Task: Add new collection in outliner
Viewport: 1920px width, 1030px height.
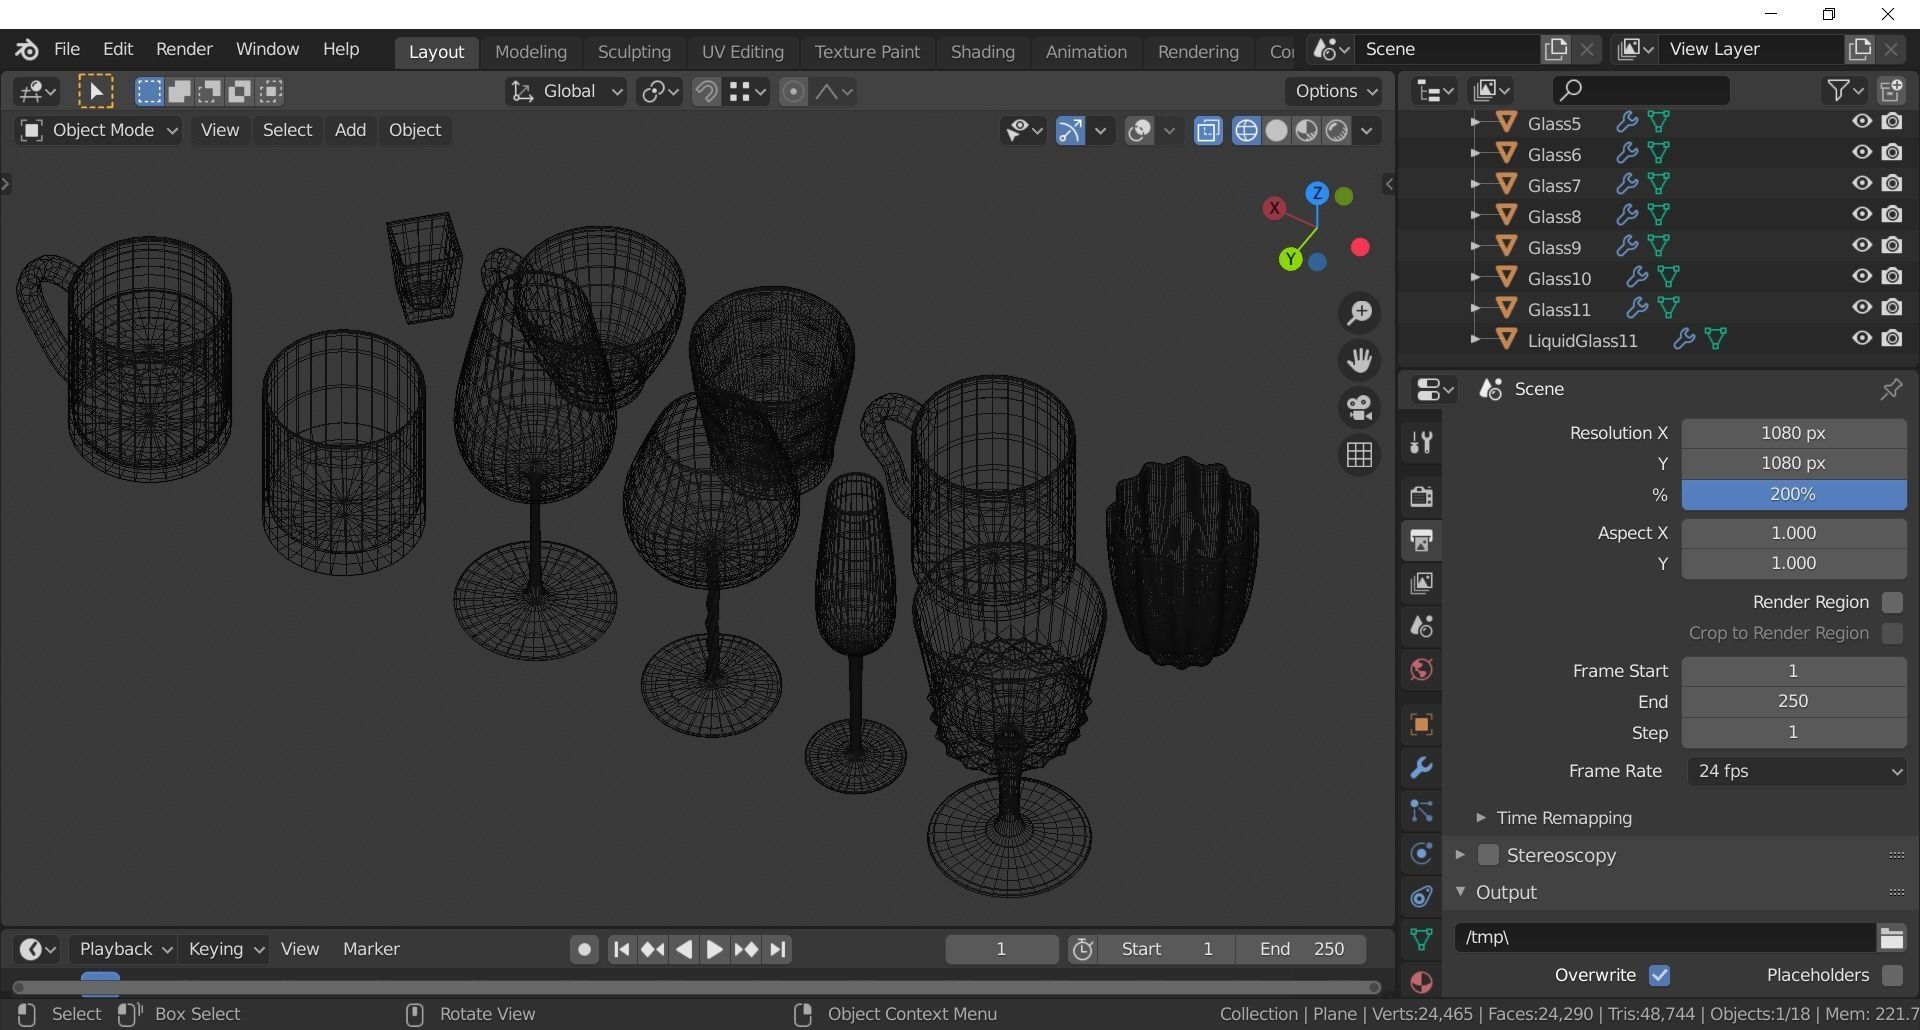Action: click(1891, 91)
